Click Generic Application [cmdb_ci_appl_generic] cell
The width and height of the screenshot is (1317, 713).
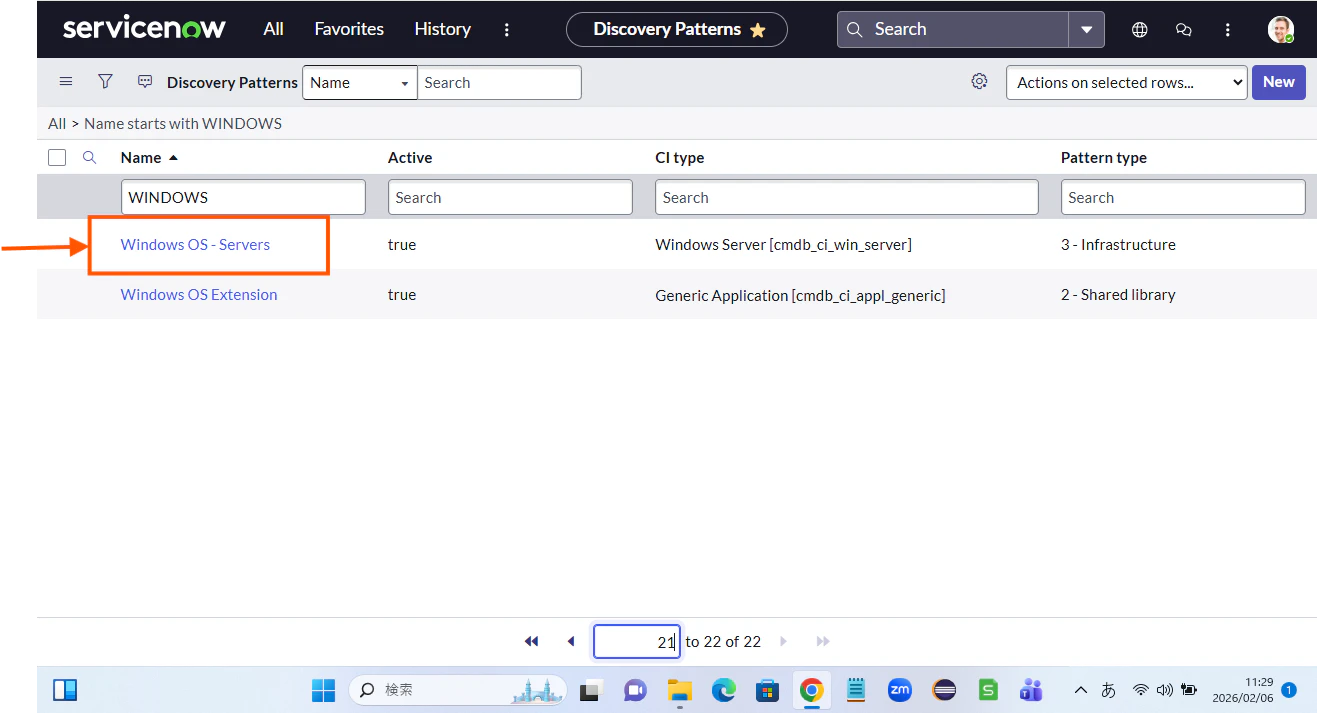pos(800,295)
